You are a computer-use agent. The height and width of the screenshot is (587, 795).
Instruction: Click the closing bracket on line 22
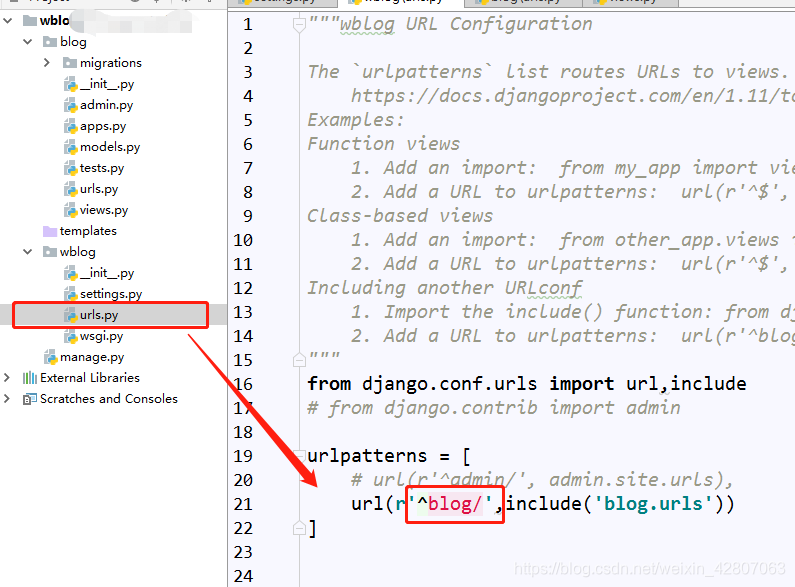point(312,528)
